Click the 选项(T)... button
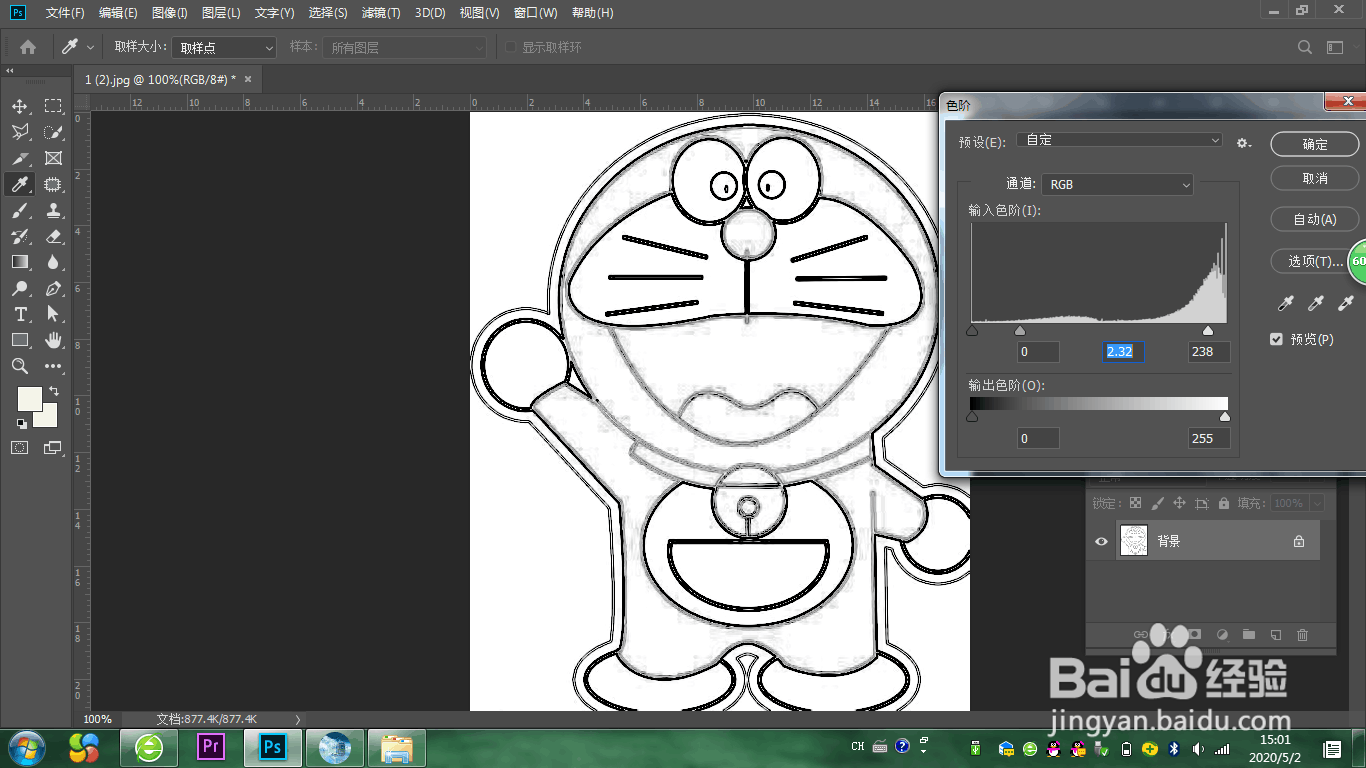1366x768 pixels. coord(1310,261)
